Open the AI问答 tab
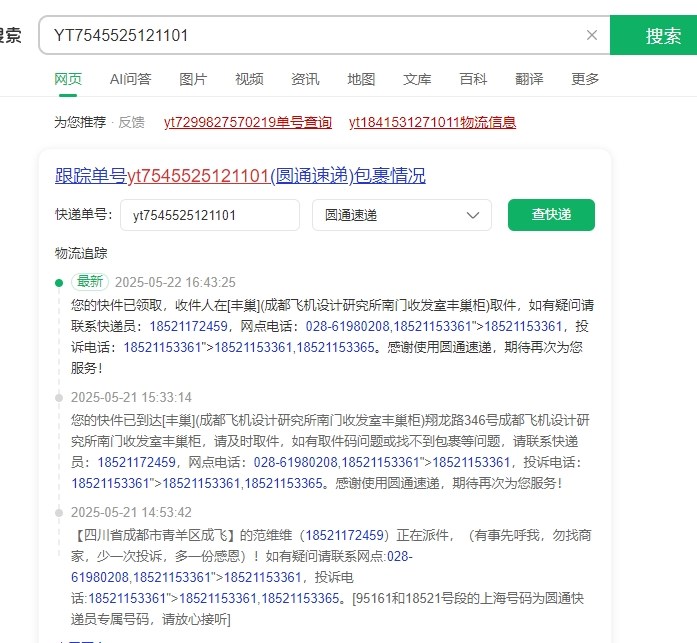Viewport: 697px width, 643px height. coord(130,79)
